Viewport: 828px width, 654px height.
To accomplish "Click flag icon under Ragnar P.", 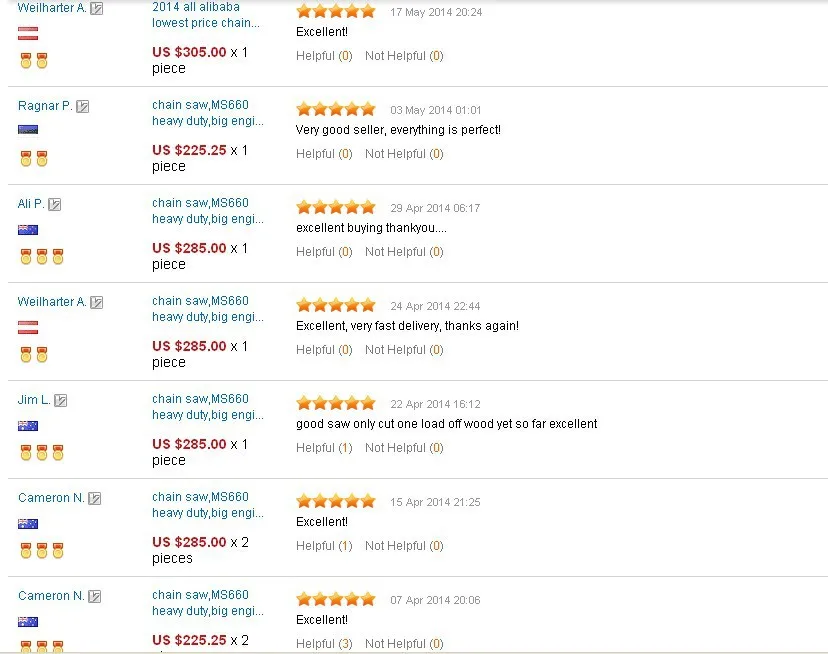I will point(28,129).
